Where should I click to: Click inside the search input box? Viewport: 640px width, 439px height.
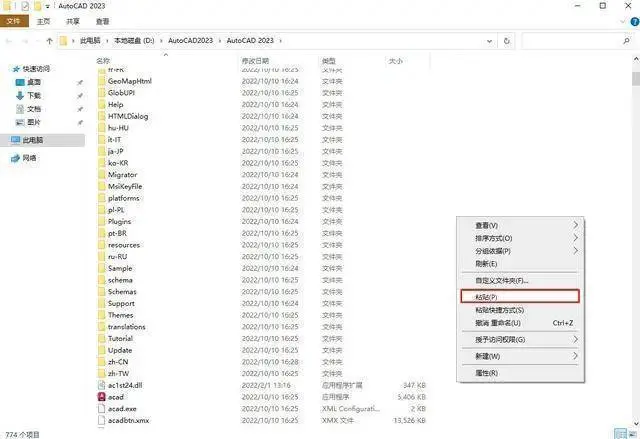pos(571,41)
